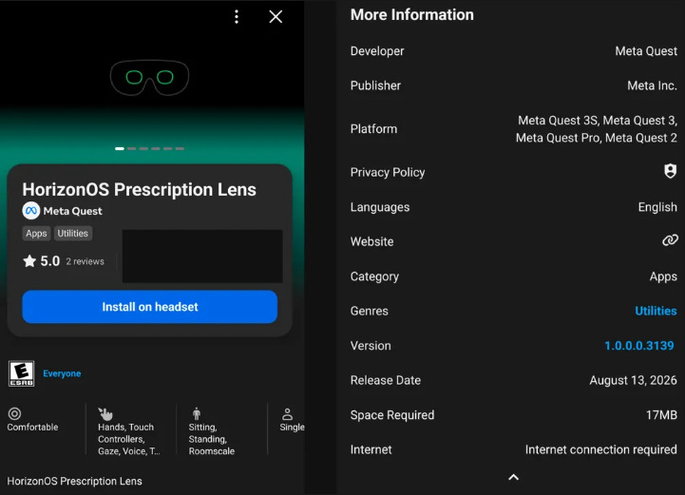Open the three-dot more options menu
The image size is (685, 495).
point(236,17)
